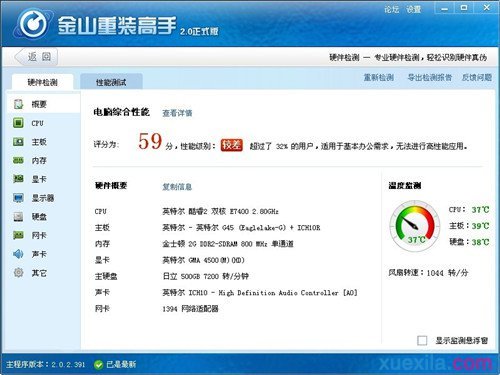Click the green 已是最新 checkmark icon

coord(98,365)
